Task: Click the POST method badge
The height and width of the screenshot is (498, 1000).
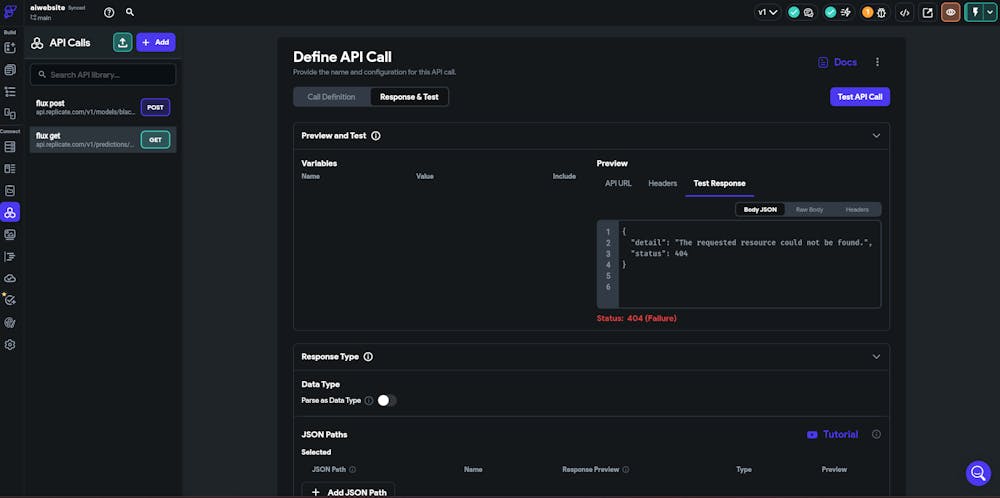Action: pyautogui.click(x=156, y=107)
